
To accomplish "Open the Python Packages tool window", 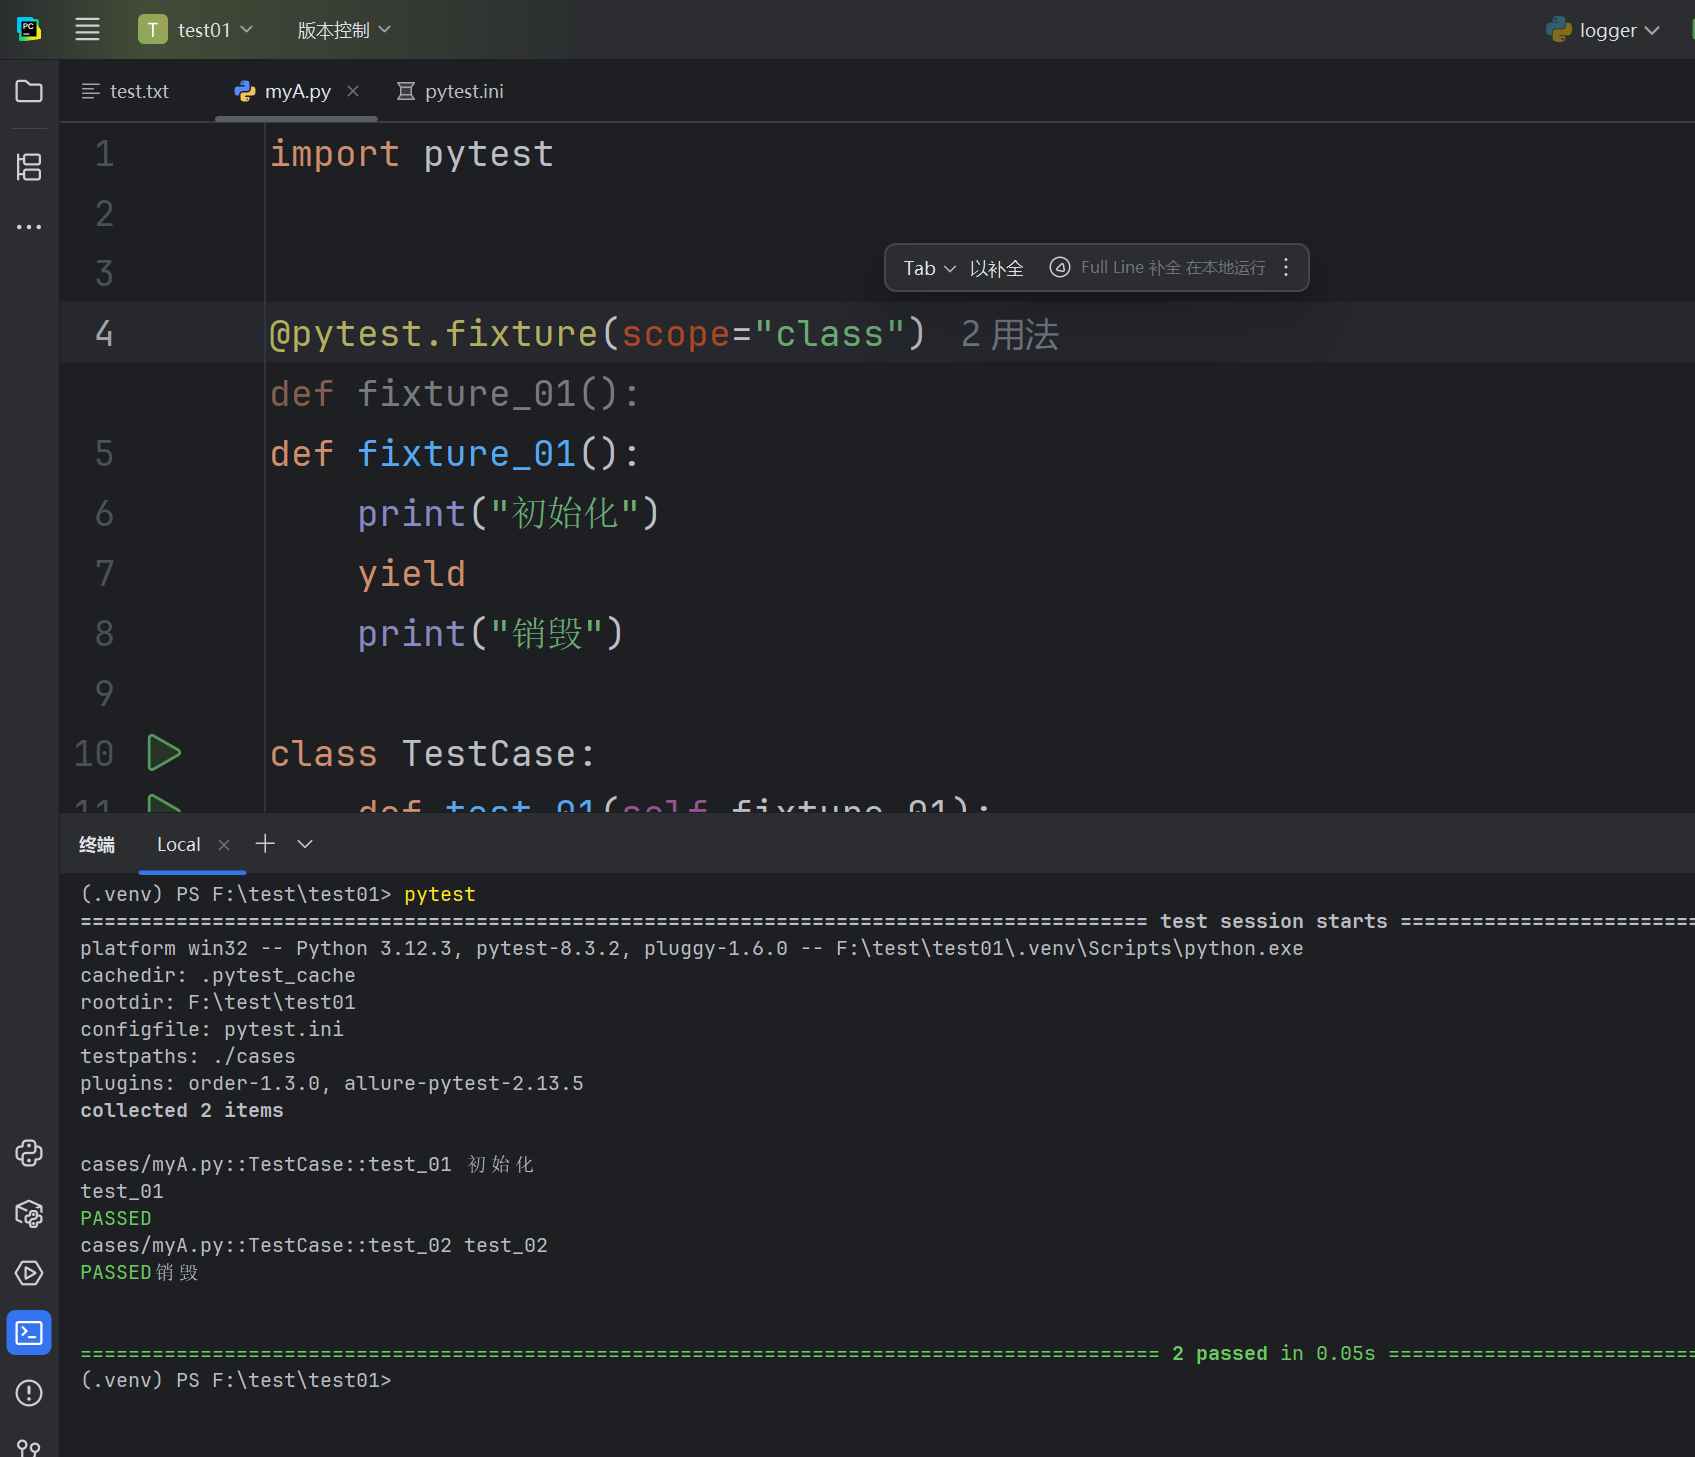I will tap(29, 1213).
